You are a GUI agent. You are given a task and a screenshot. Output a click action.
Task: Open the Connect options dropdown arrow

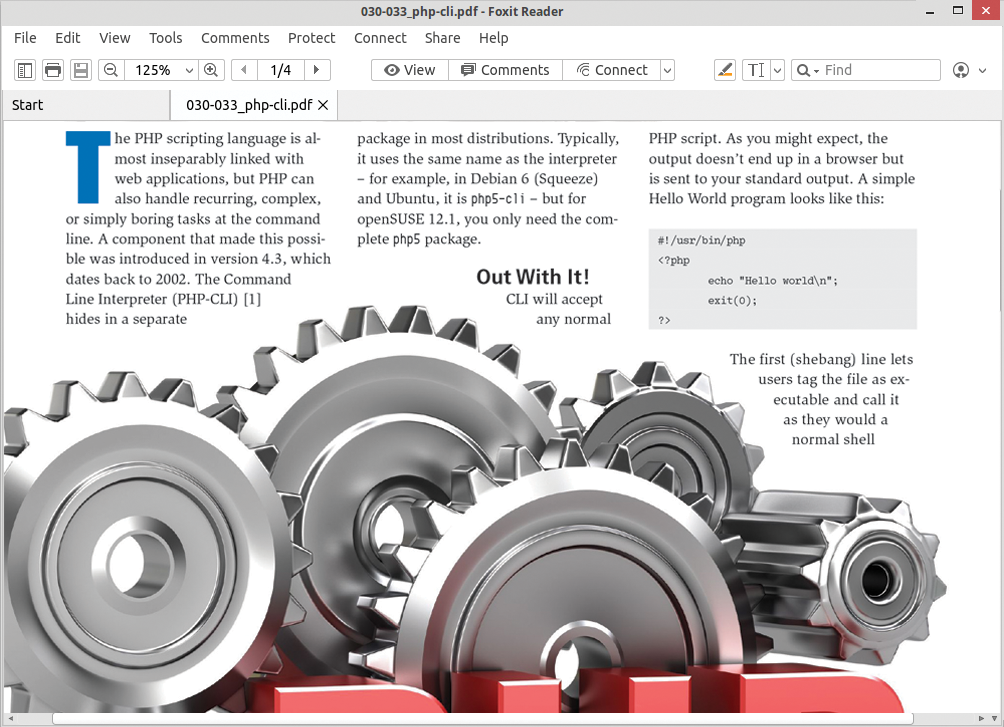tap(665, 70)
